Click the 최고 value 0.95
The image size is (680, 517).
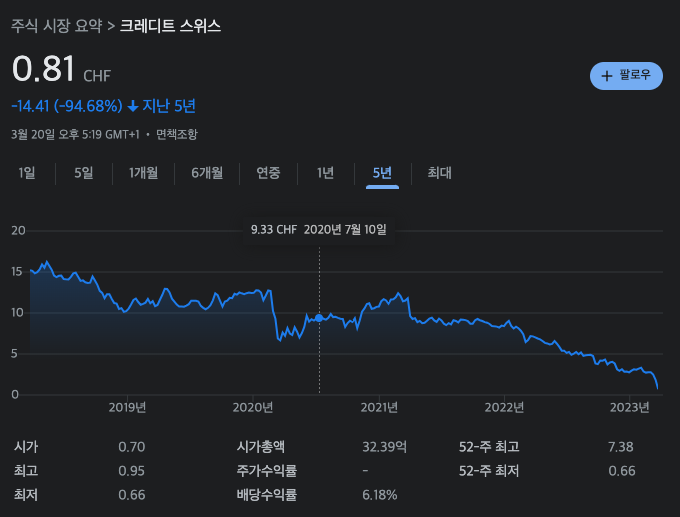[132, 471]
